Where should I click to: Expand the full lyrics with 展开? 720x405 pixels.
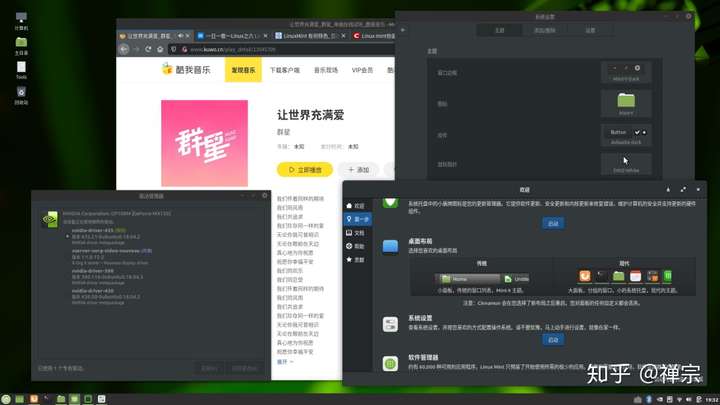(285, 362)
